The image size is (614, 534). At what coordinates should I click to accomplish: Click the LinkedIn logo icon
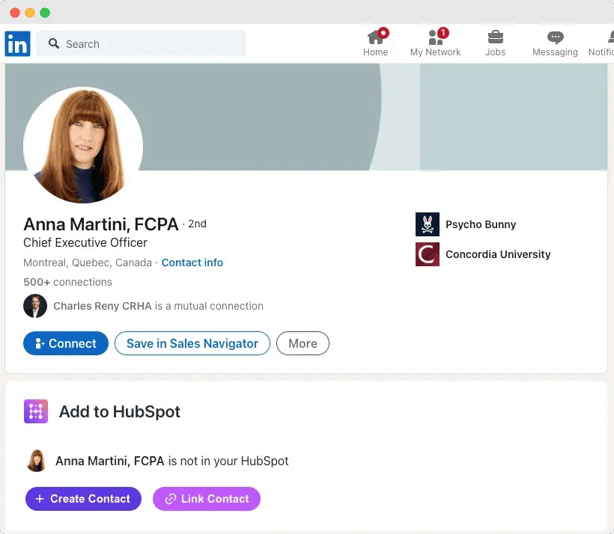pos(17,44)
